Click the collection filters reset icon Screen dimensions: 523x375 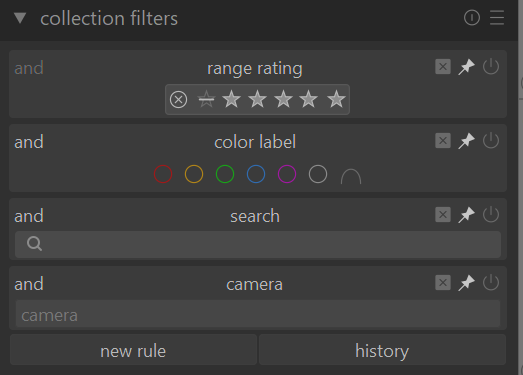tap(472, 18)
